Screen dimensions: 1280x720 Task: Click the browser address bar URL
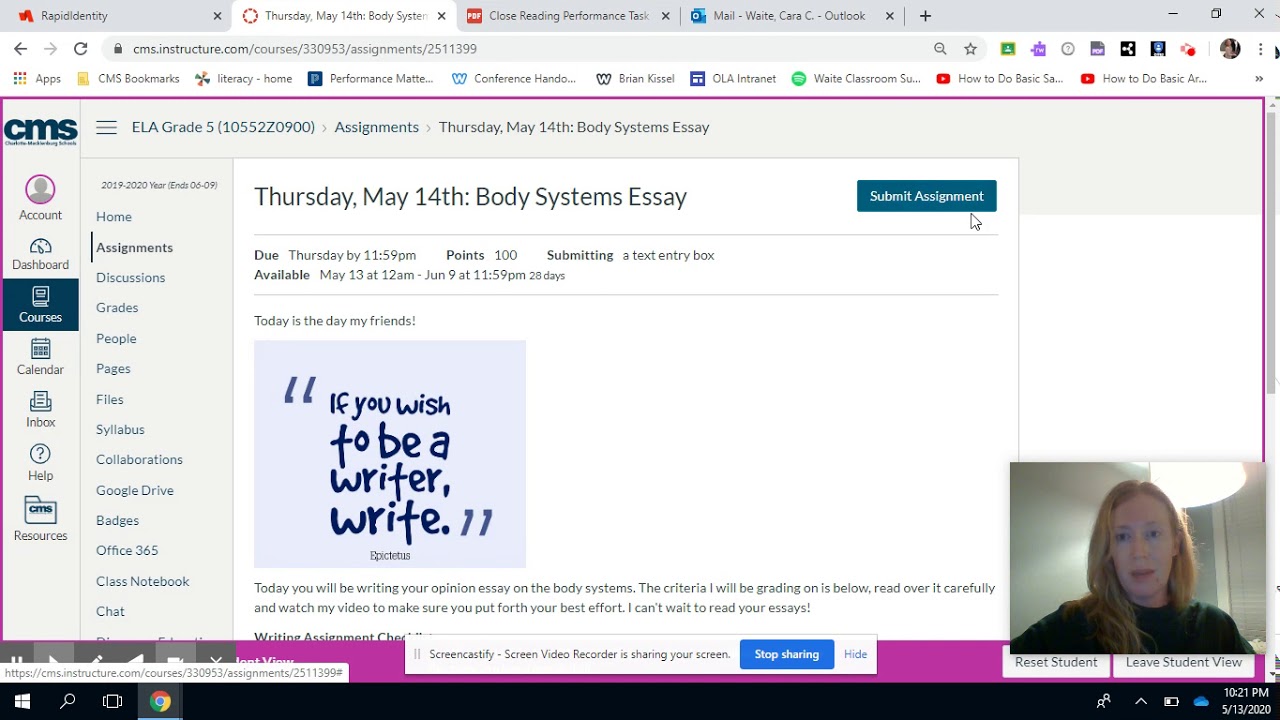click(304, 48)
